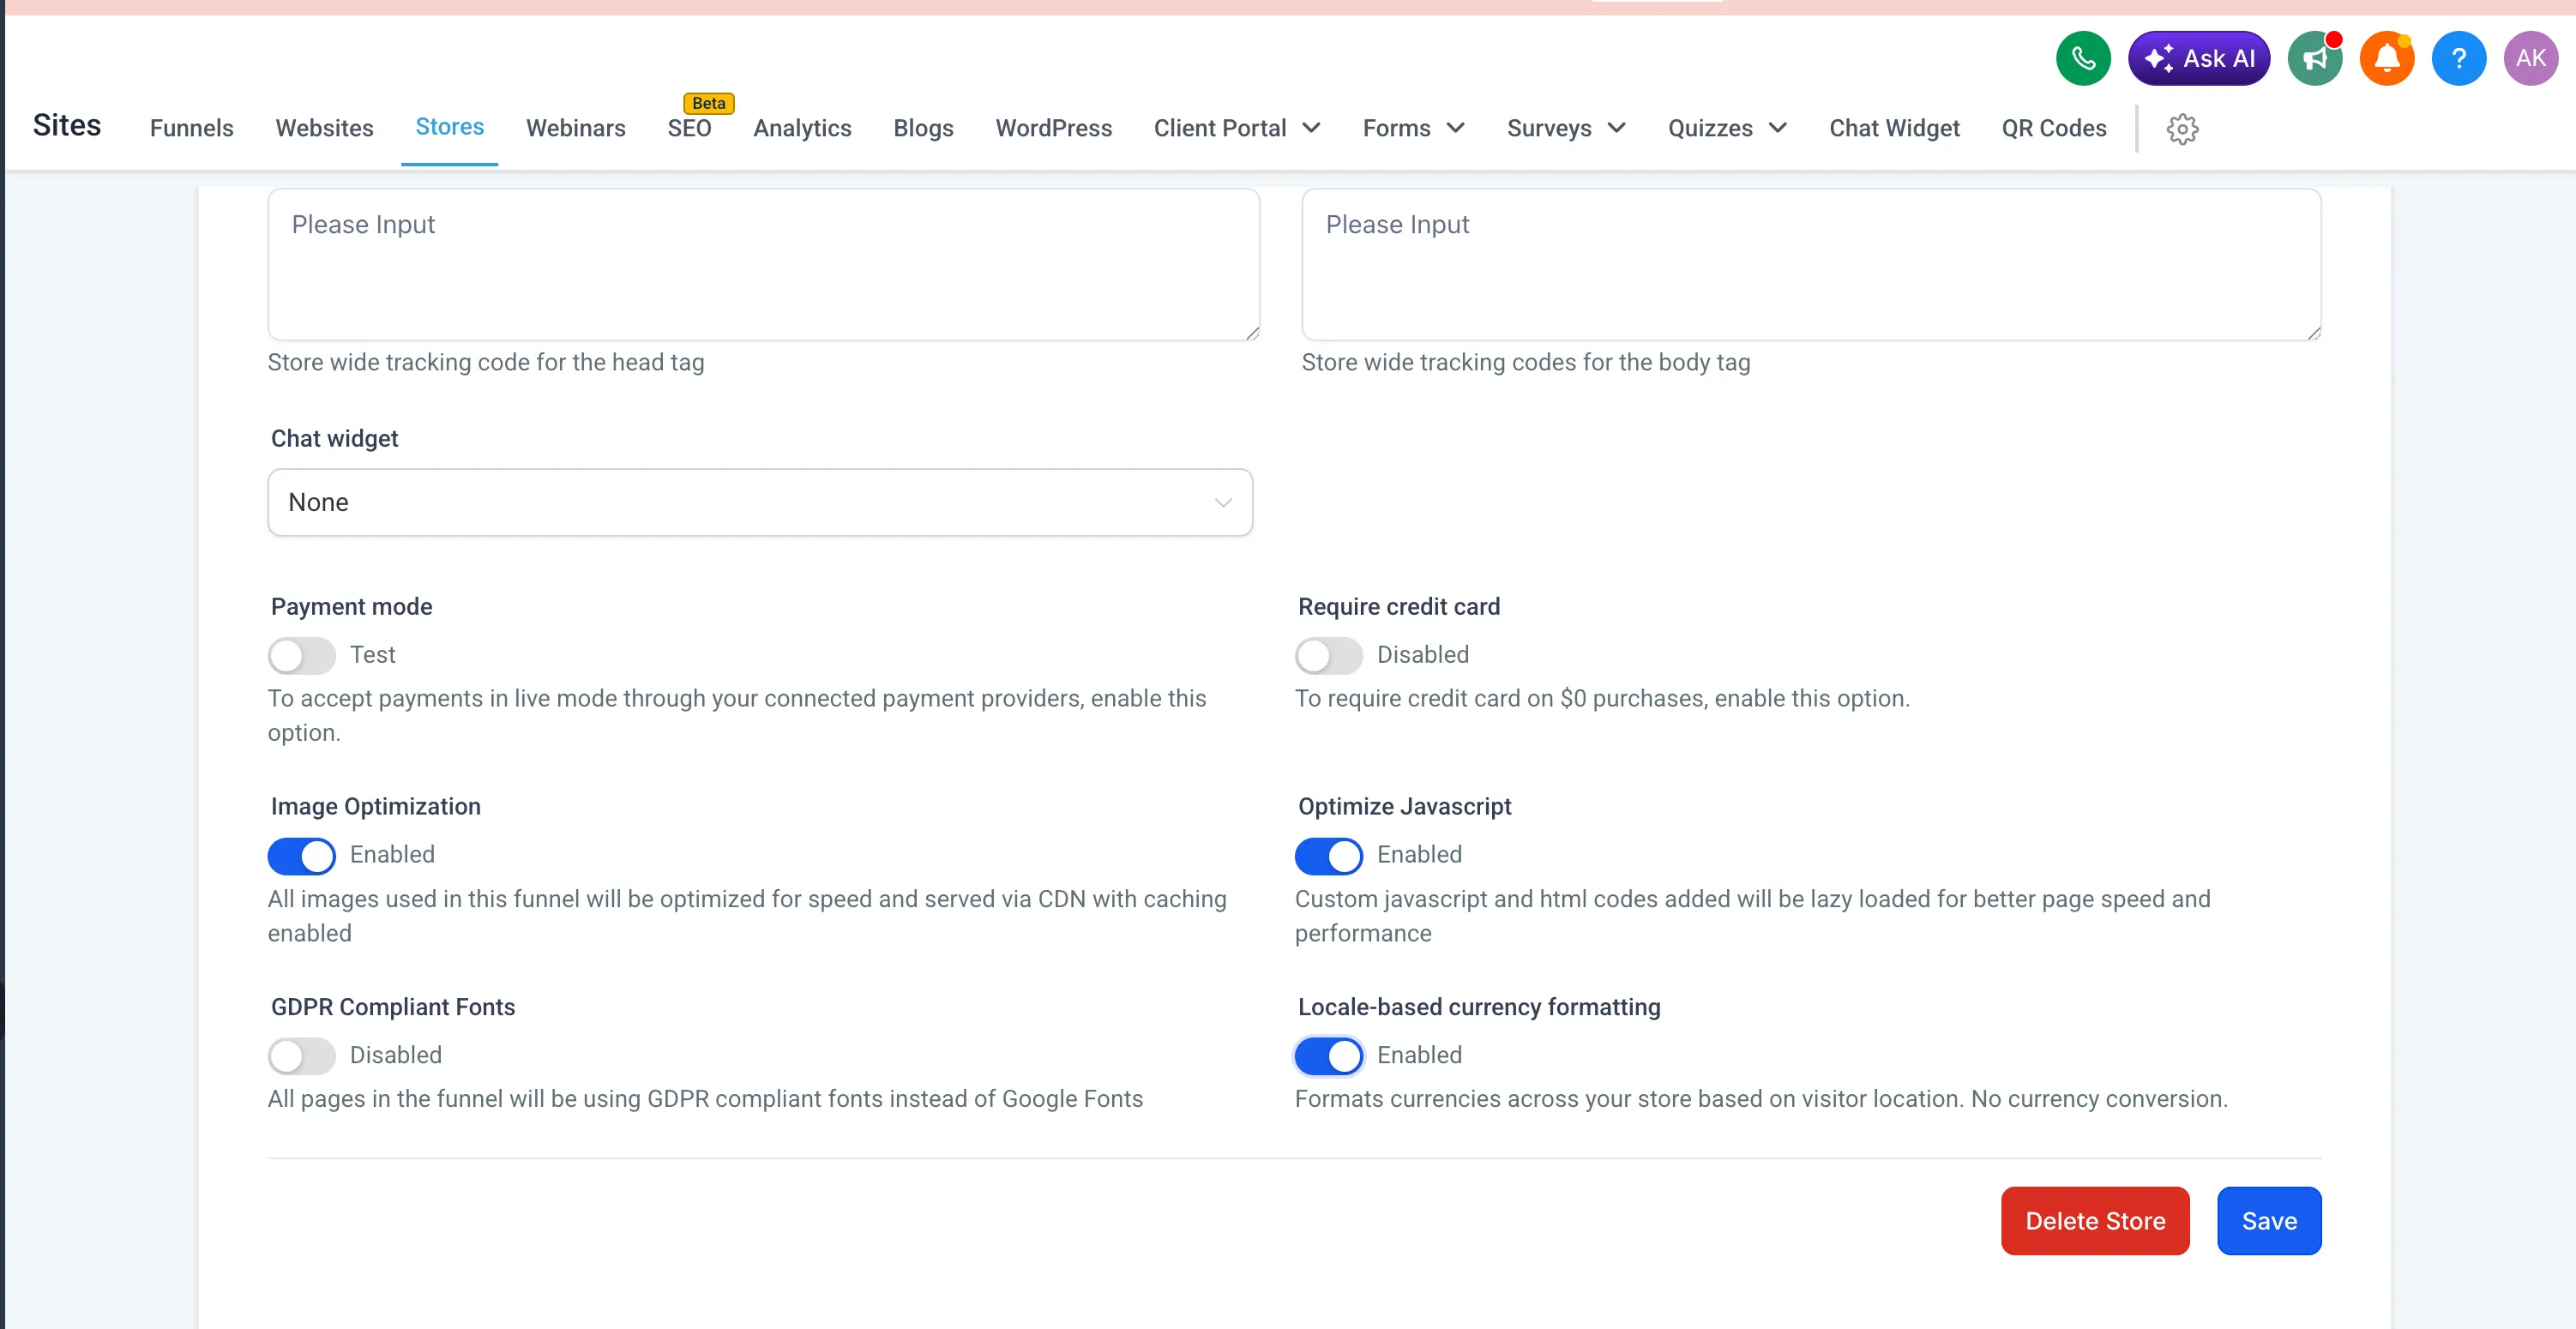Toggle Payment mode to live
Image resolution: width=2576 pixels, height=1329 pixels.
tap(301, 656)
